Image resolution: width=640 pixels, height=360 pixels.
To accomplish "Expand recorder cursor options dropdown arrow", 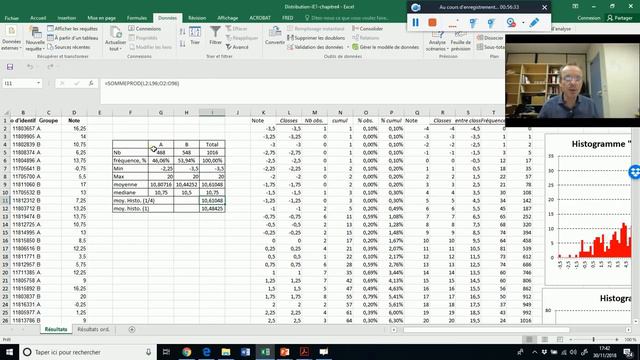I will [523, 22].
